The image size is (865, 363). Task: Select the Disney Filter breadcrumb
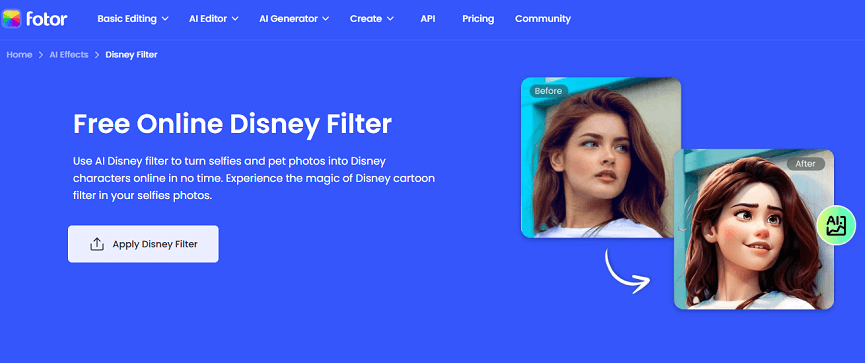(131, 55)
